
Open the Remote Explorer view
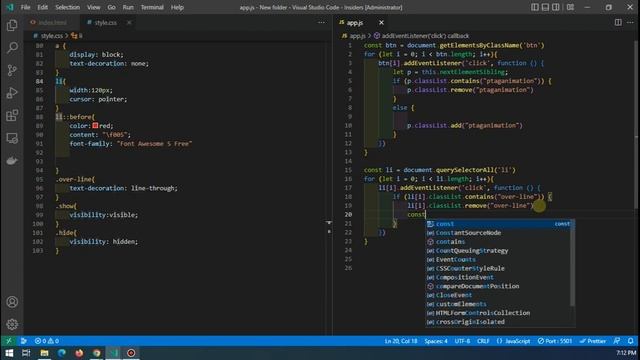click(x=12, y=138)
